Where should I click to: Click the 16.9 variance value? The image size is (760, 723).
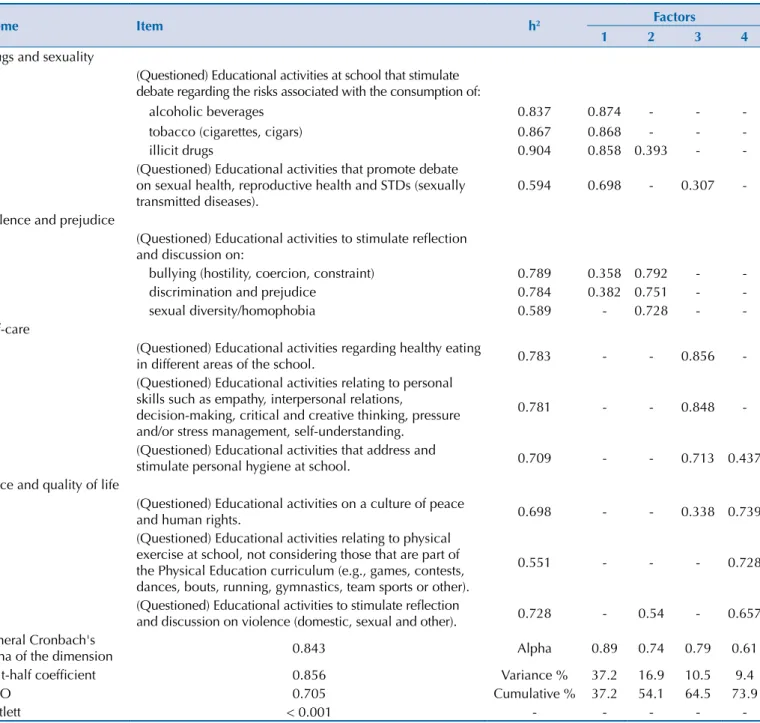[x=650, y=676]
